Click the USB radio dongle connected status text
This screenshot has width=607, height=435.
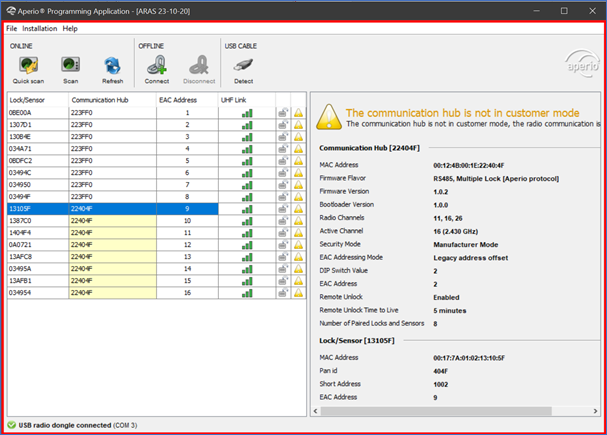point(78,425)
